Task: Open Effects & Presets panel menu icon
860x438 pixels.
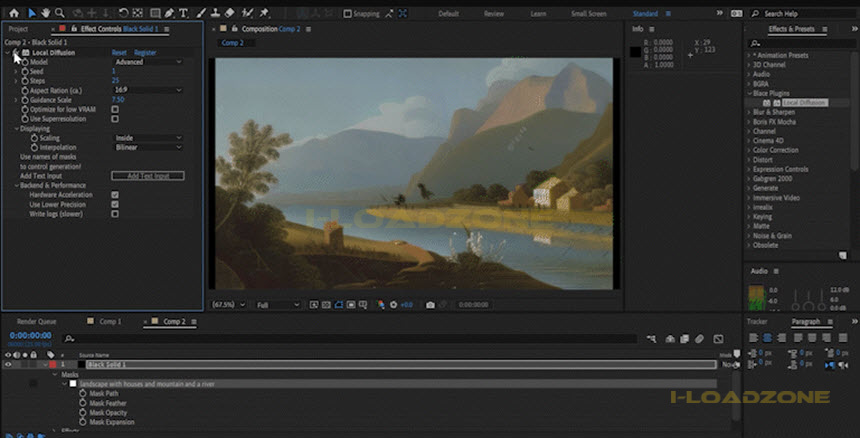Action: click(825, 29)
